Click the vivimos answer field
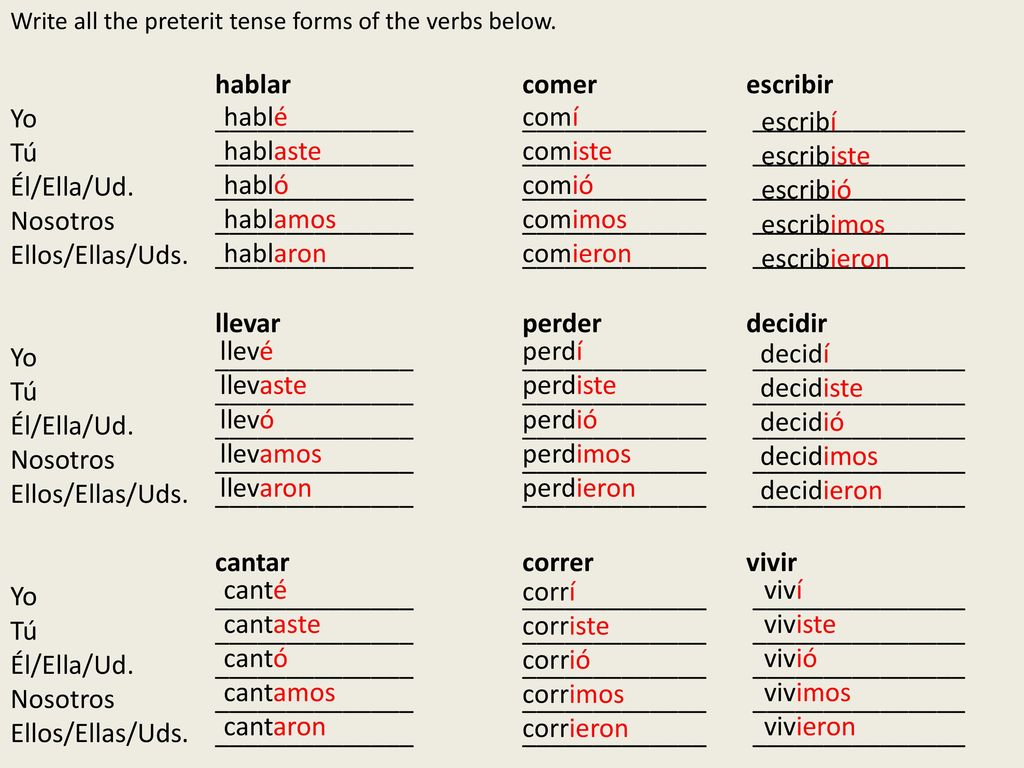The width and height of the screenshot is (1024, 768). pos(858,694)
